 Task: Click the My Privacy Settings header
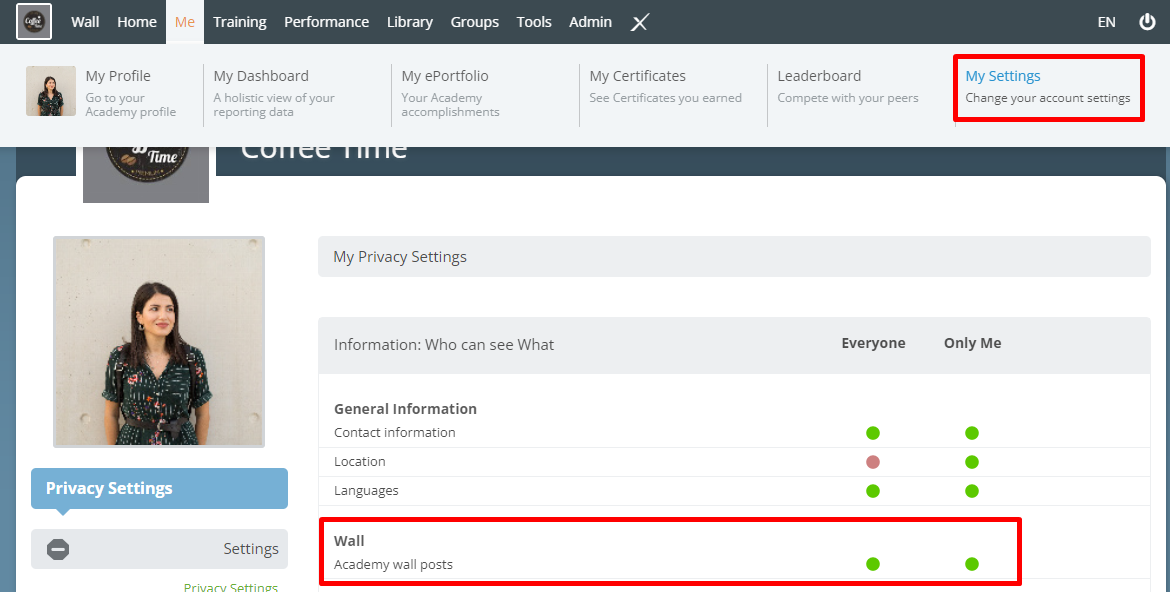click(x=734, y=257)
